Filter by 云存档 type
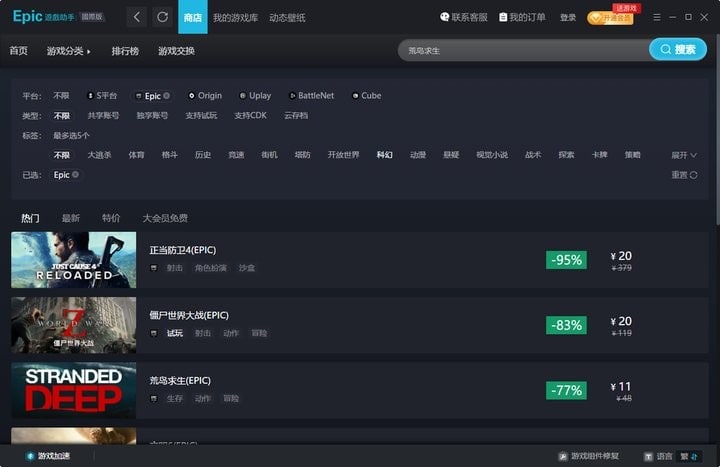720x467 pixels. pos(296,115)
